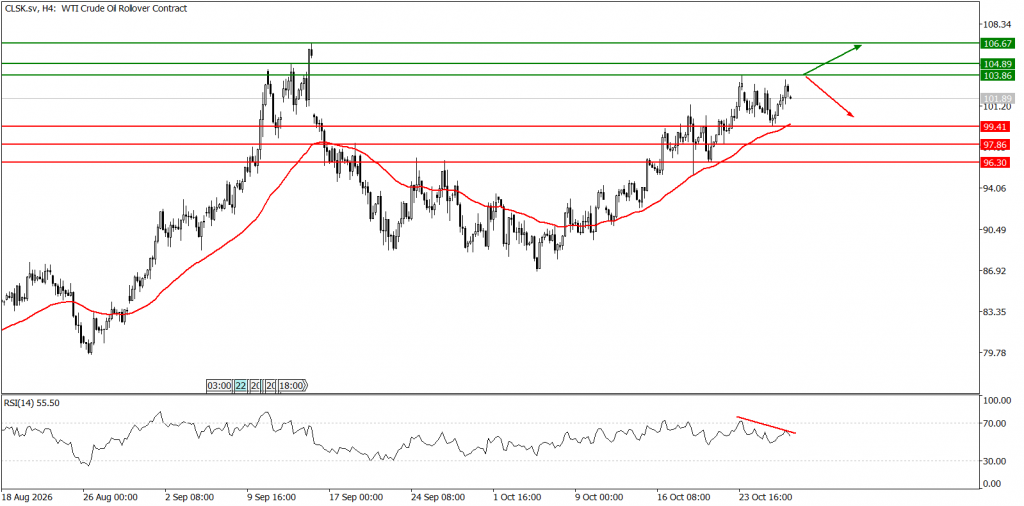Click the 26 Aug 00:00 time label

click(x=109, y=497)
